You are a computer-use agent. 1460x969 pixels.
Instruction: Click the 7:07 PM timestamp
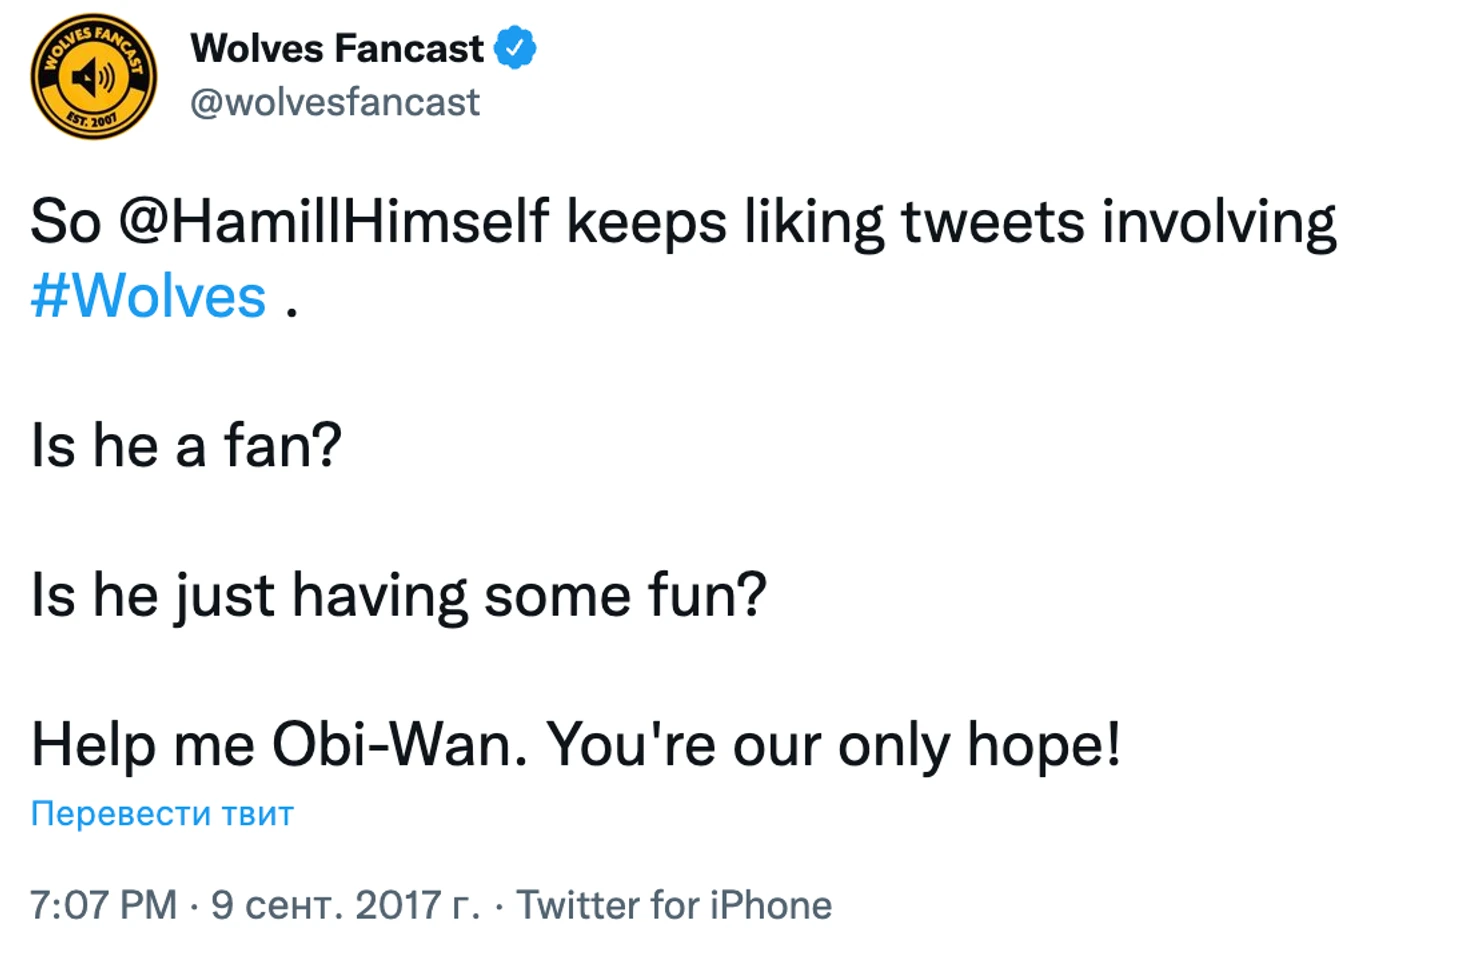click(103, 905)
